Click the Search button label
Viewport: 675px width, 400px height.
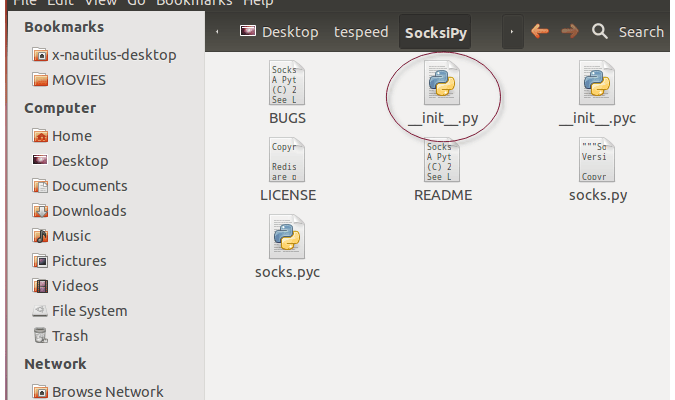(x=641, y=32)
